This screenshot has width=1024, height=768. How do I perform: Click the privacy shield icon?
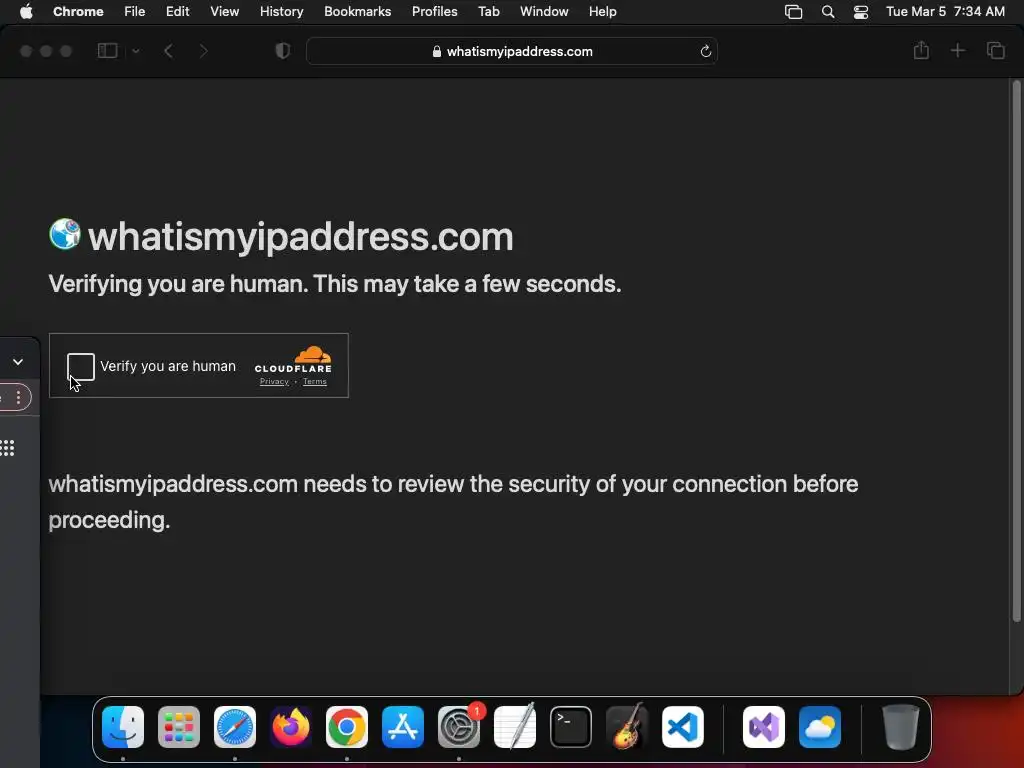point(283,51)
